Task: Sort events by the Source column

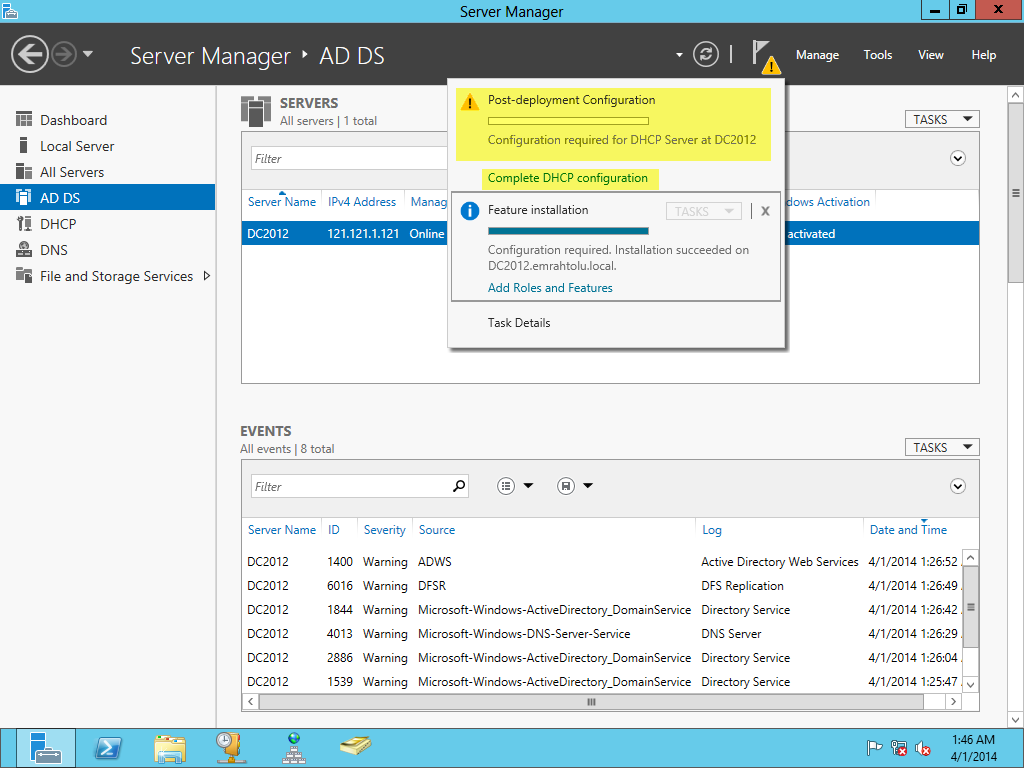Action: coord(437,530)
